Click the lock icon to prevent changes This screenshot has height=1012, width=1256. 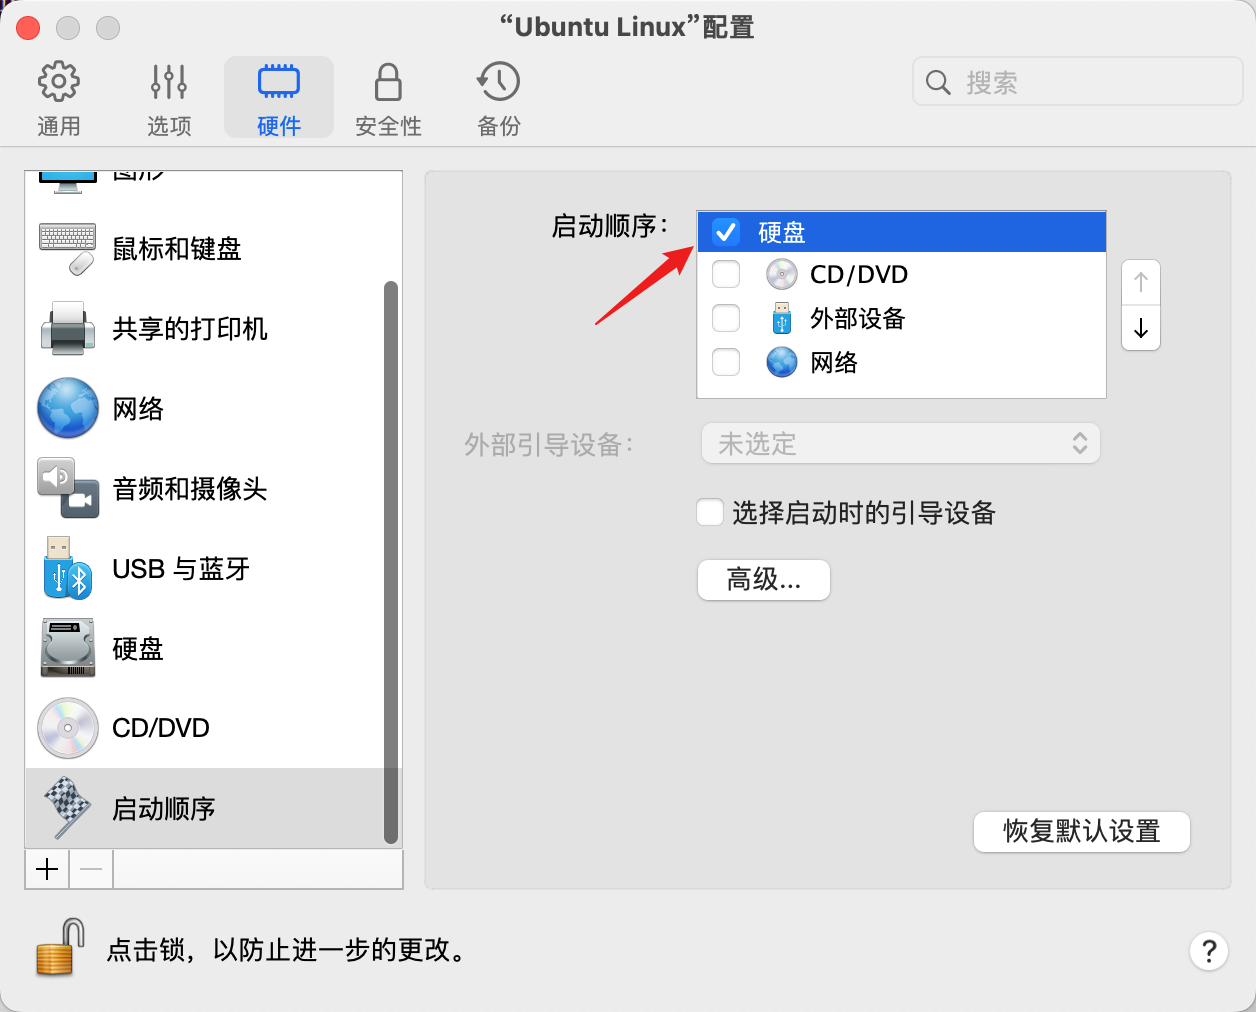point(59,947)
